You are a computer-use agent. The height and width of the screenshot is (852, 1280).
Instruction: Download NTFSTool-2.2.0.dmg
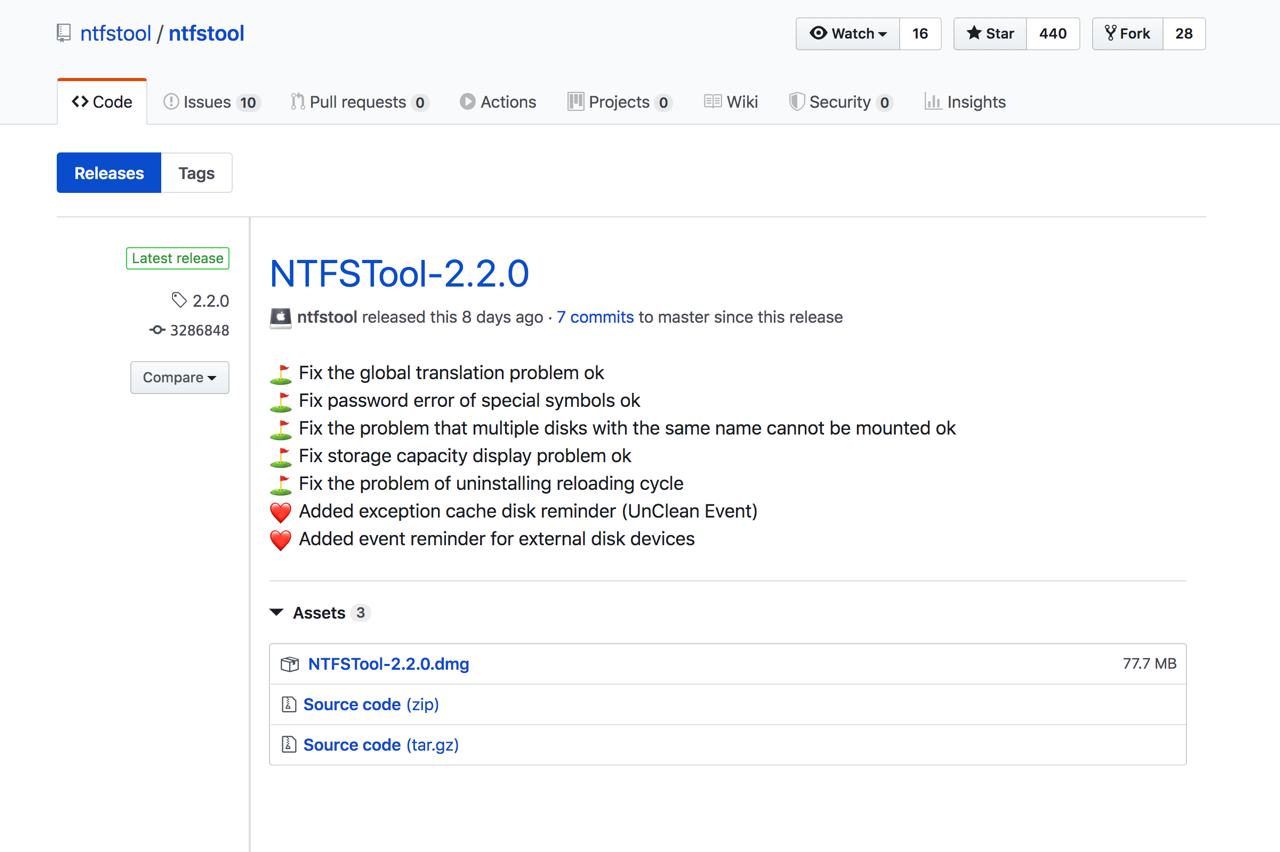(x=388, y=664)
